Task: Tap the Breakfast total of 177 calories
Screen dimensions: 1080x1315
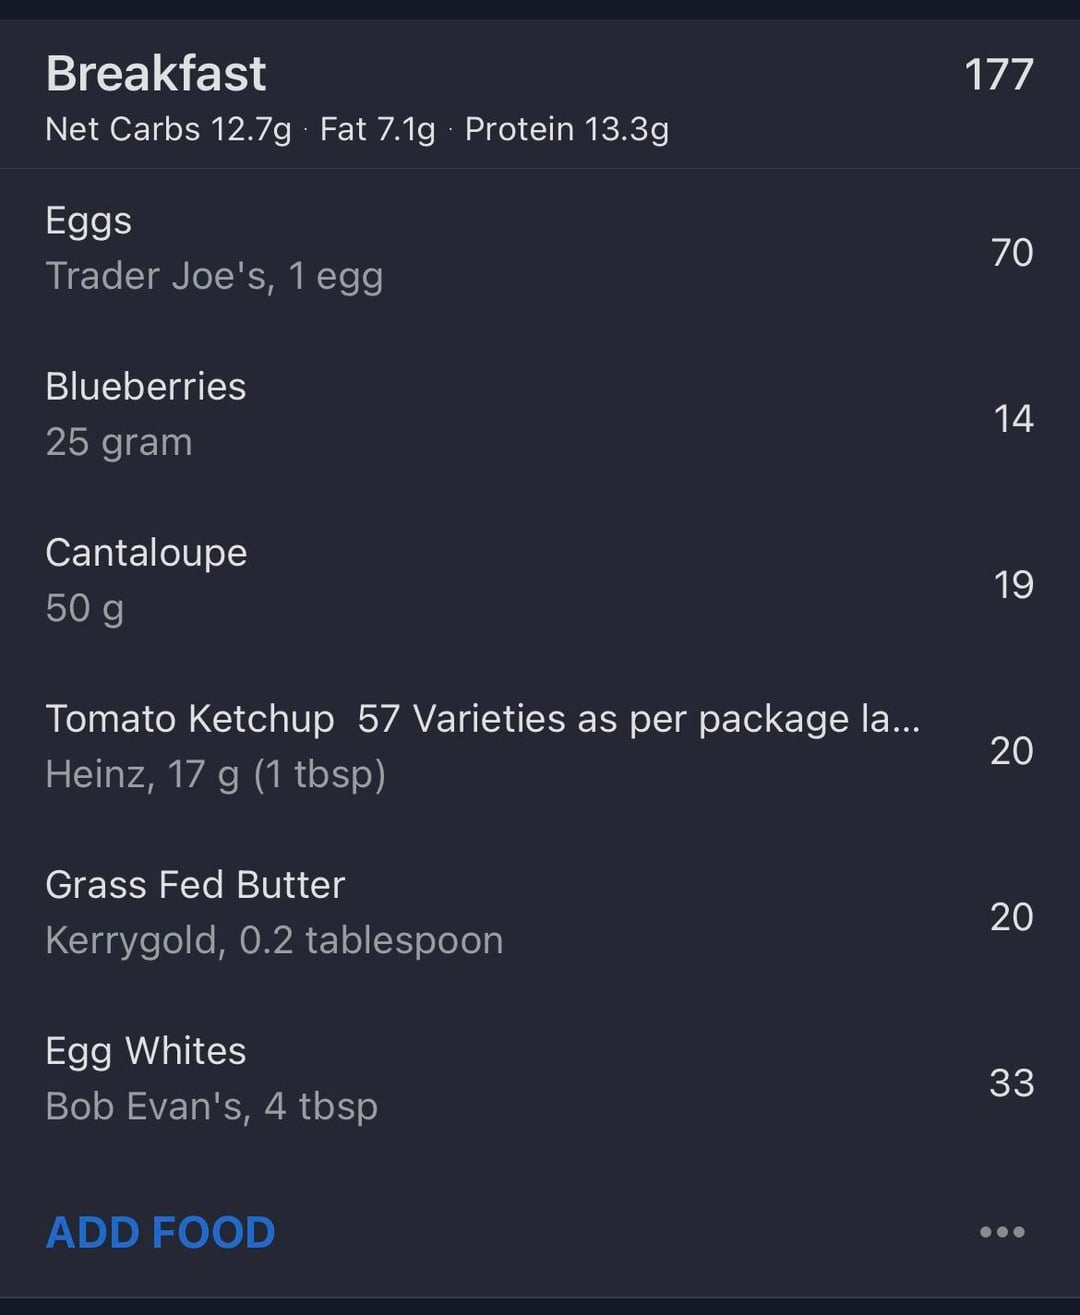Action: pos(998,75)
